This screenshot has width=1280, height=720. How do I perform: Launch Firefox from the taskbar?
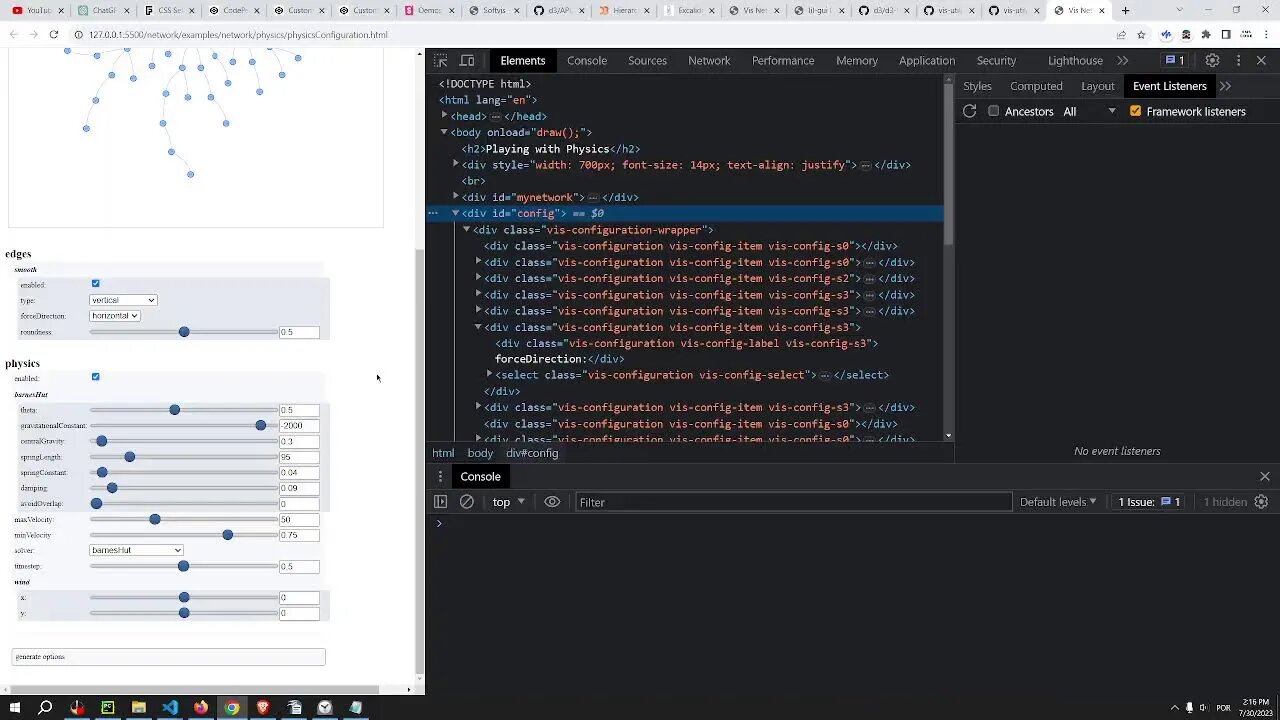[x=201, y=707]
